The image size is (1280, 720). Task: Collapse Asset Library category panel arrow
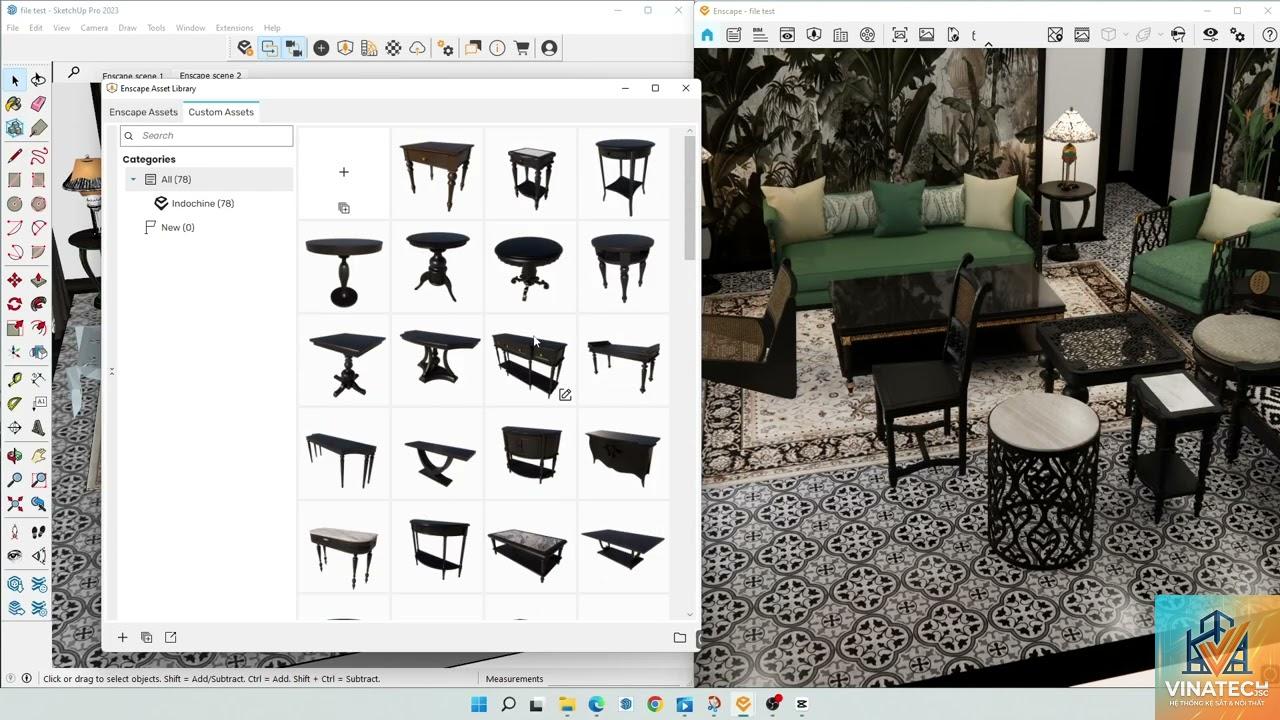pos(112,372)
